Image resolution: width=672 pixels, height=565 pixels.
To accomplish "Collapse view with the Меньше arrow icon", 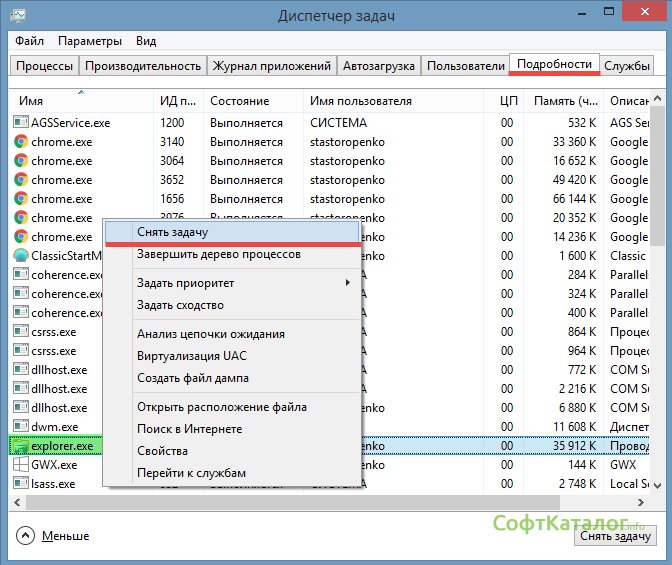I will 26,536.
